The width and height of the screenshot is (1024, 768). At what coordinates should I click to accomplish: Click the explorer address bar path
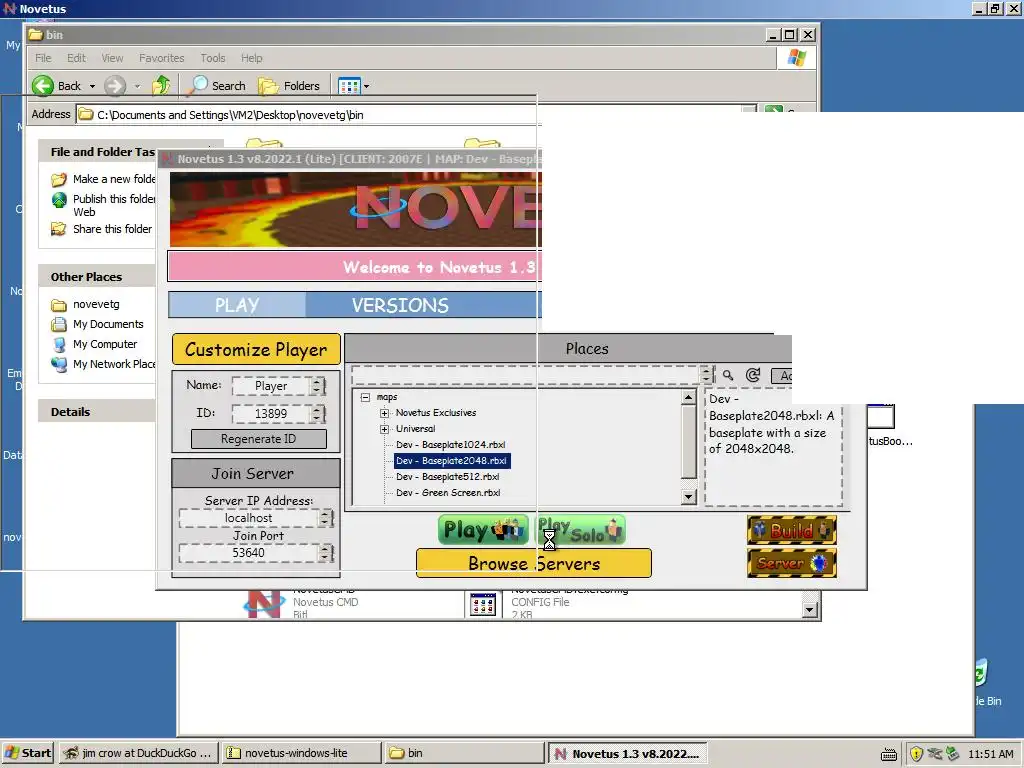(230, 115)
